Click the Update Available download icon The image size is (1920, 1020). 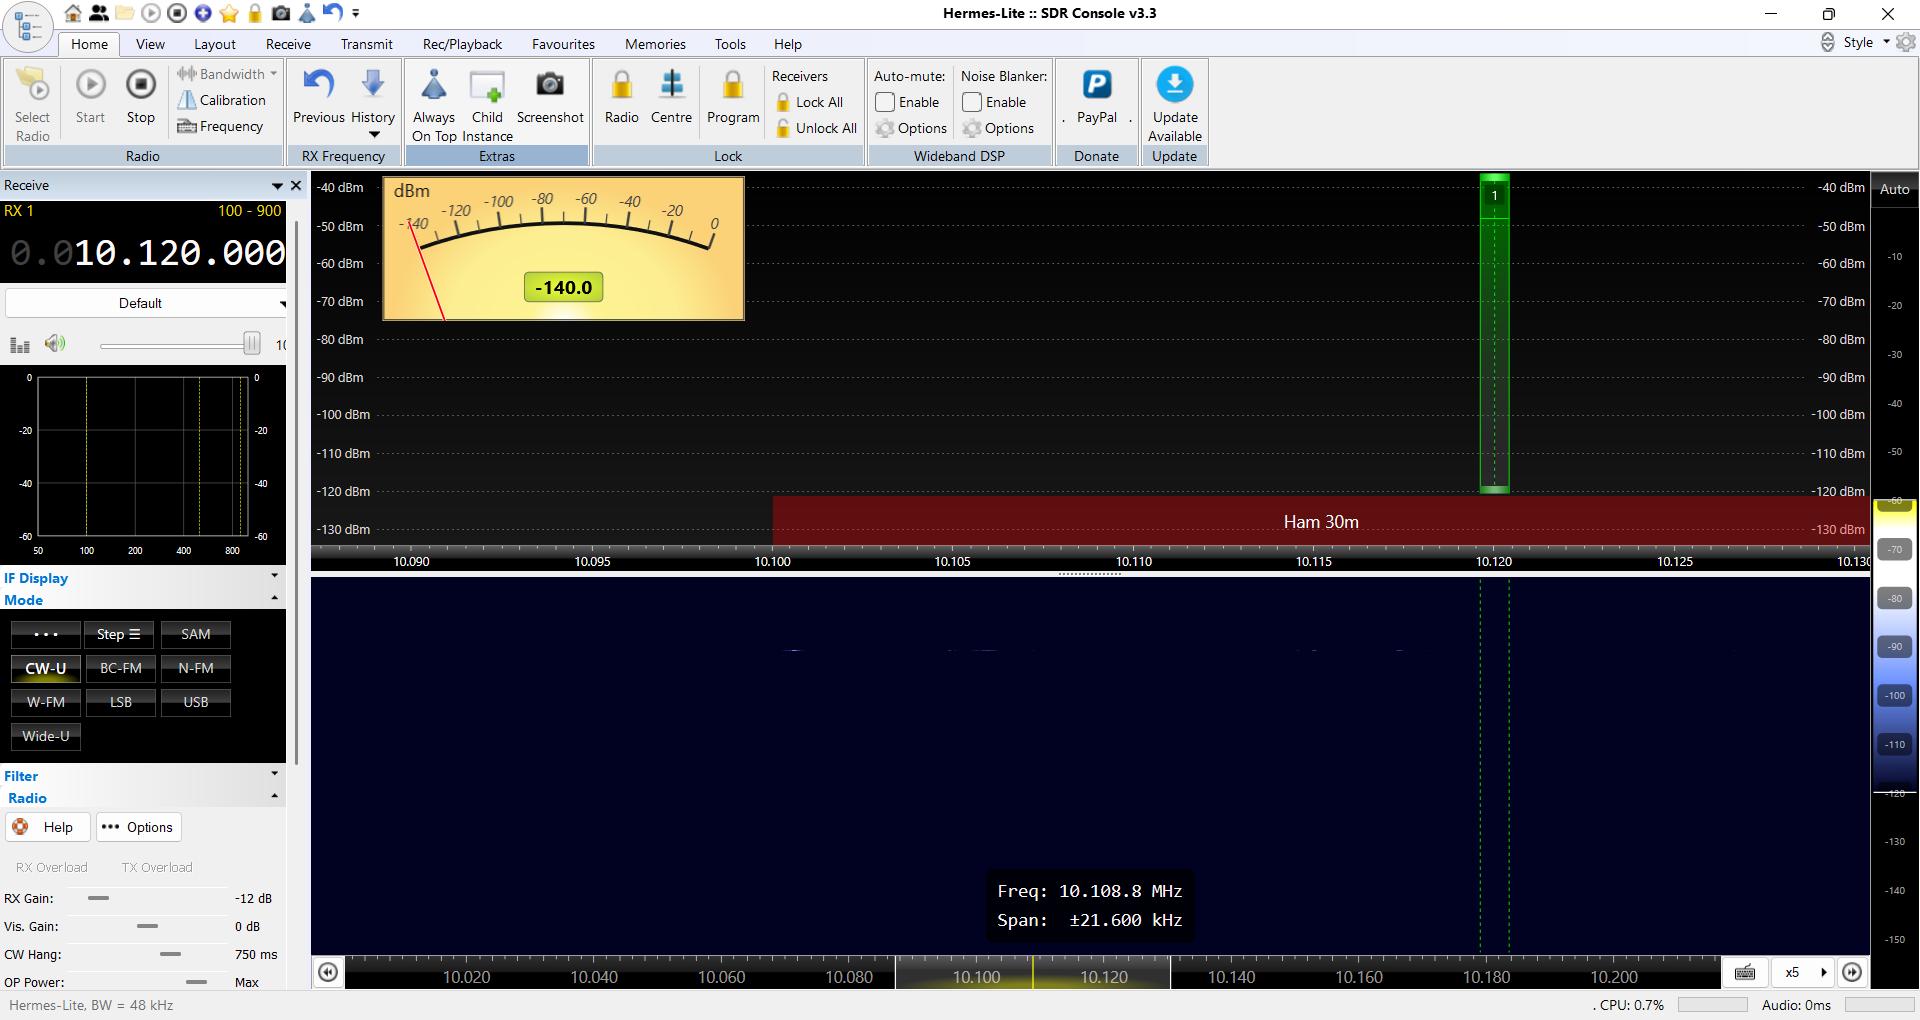tap(1174, 86)
